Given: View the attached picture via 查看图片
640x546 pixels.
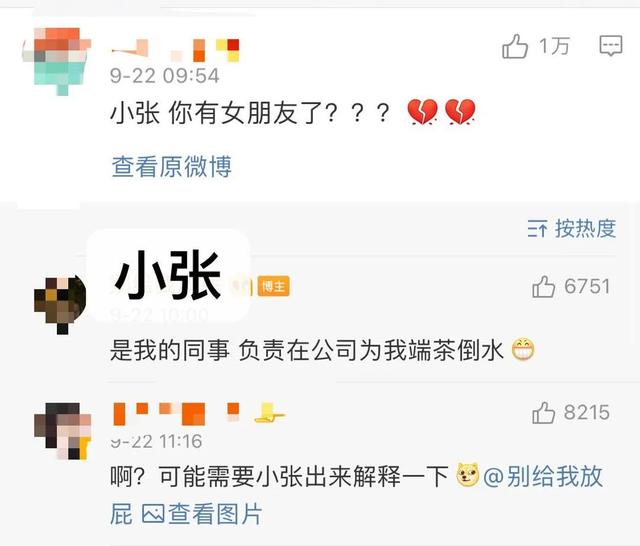Looking at the screenshot, I should pyautogui.click(x=215, y=513).
